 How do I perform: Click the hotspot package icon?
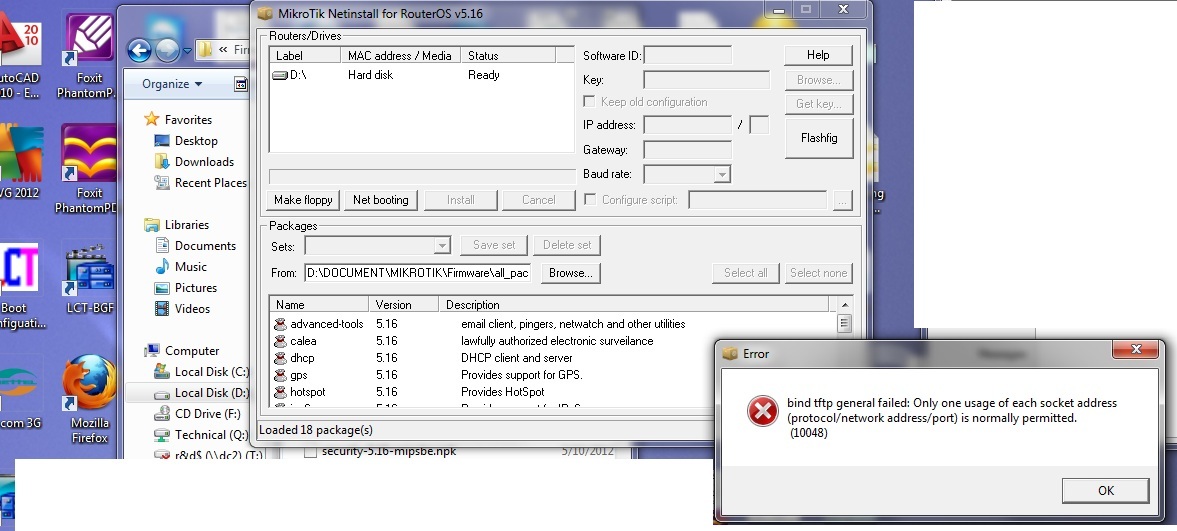point(280,392)
